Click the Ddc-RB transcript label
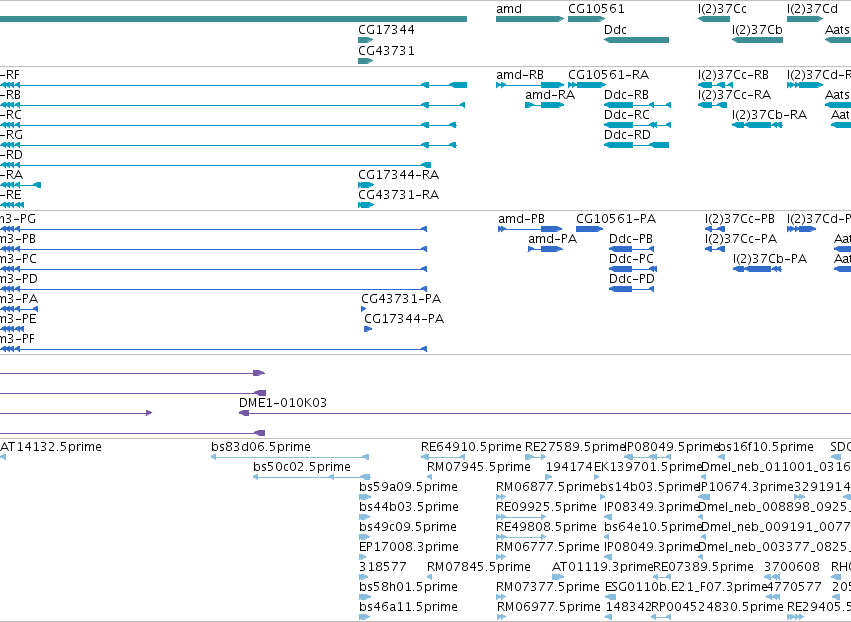The height and width of the screenshot is (622, 851). (x=626, y=95)
